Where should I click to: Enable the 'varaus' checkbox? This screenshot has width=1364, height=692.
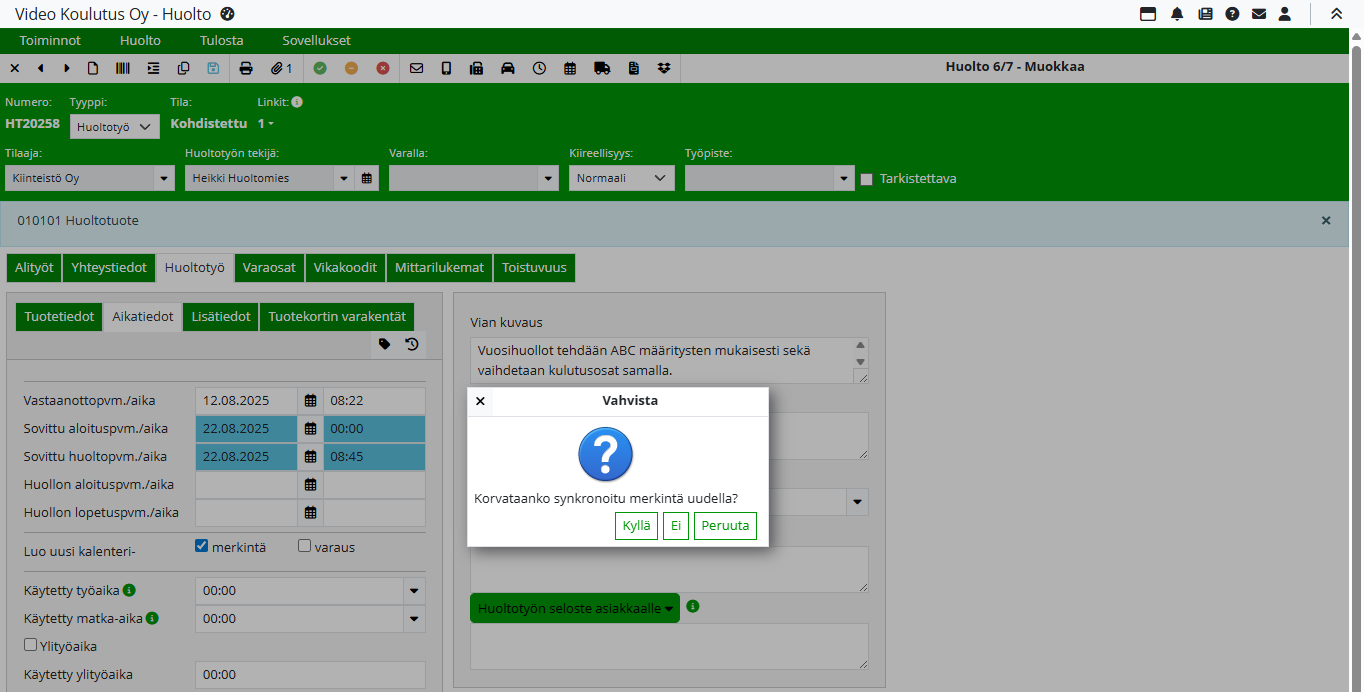pyautogui.click(x=305, y=546)
